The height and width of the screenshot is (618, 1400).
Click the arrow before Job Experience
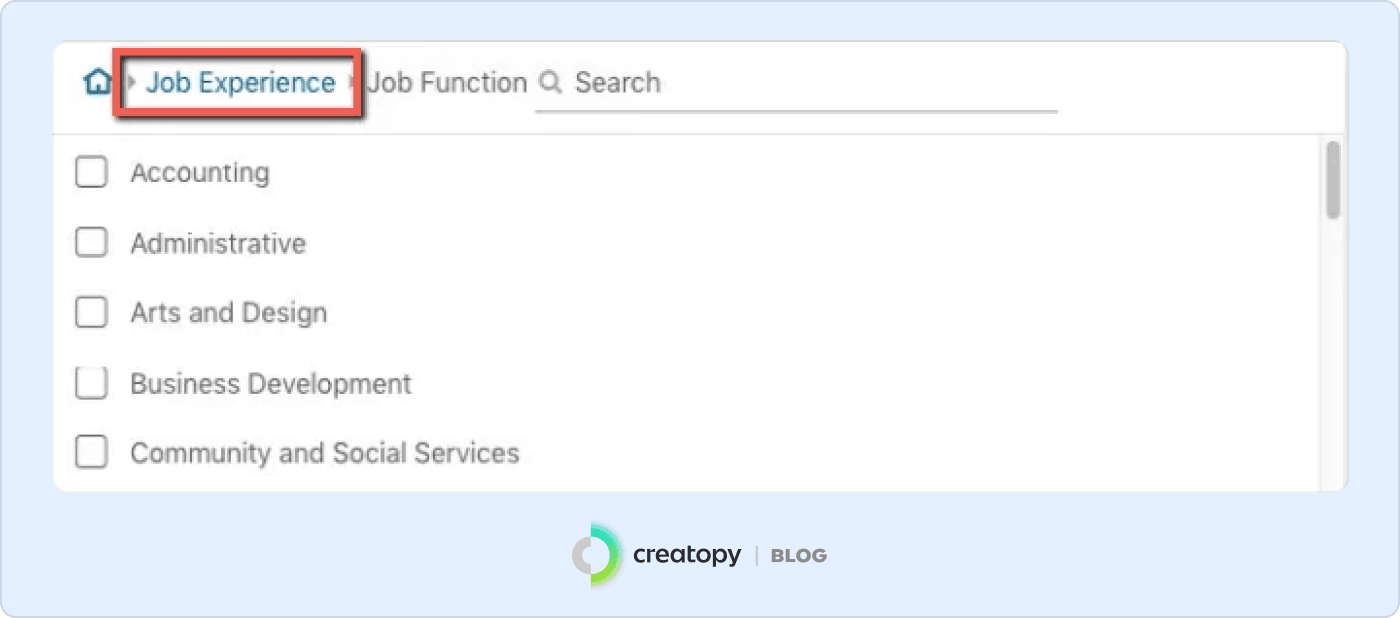tap(132, 82)
